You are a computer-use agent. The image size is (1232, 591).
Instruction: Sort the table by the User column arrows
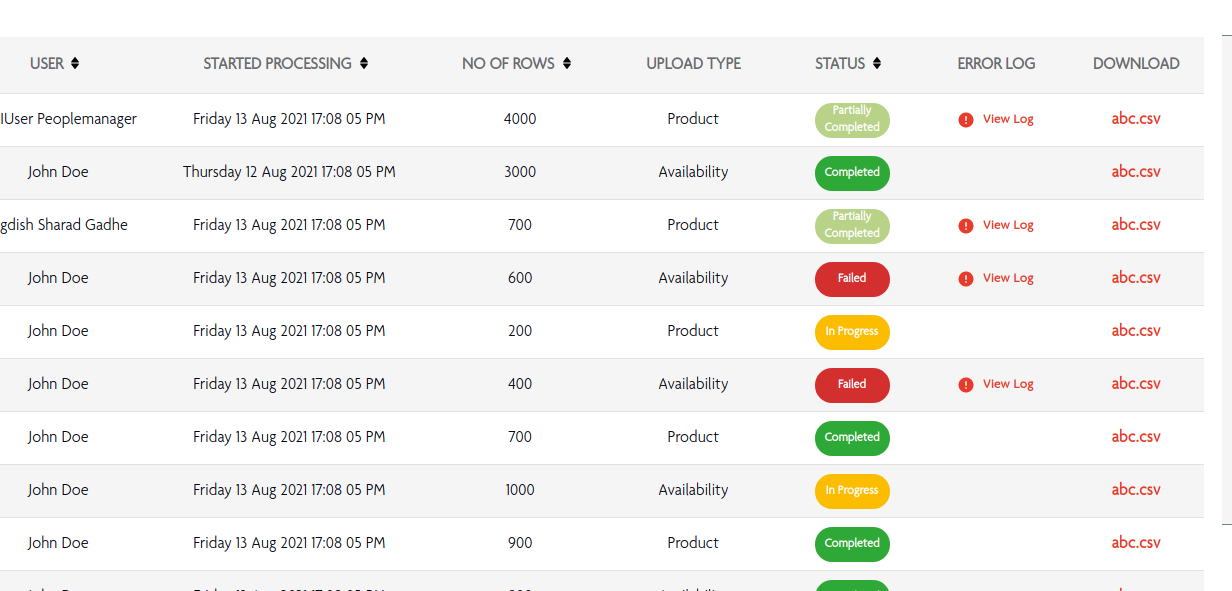tap(75, 64)
